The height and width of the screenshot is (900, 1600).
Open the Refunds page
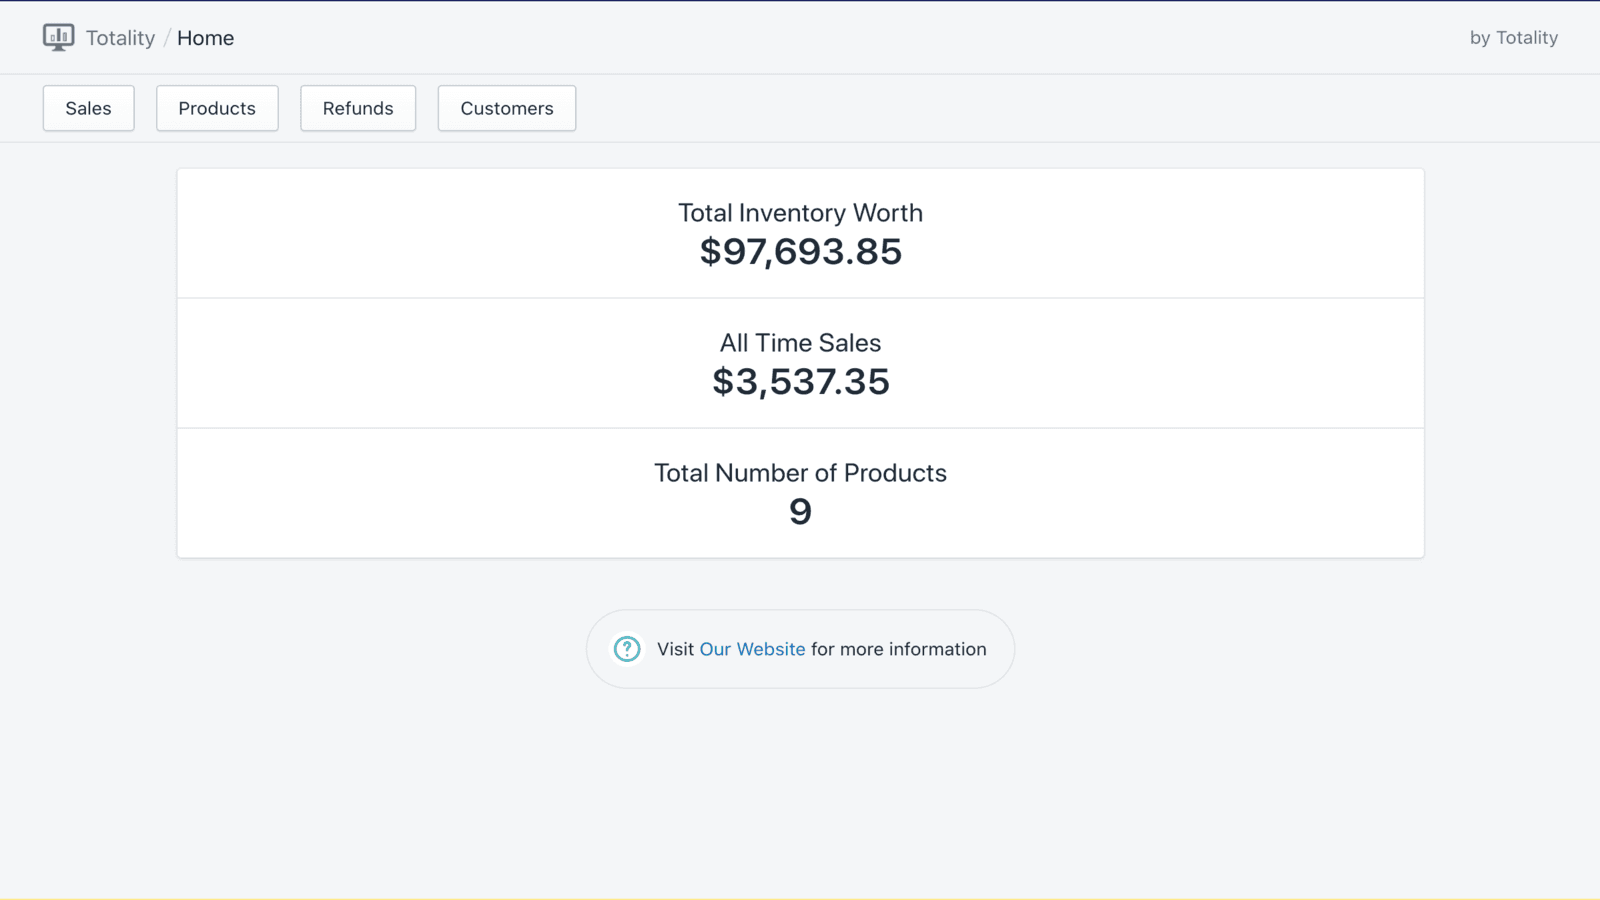coord(358,108)
